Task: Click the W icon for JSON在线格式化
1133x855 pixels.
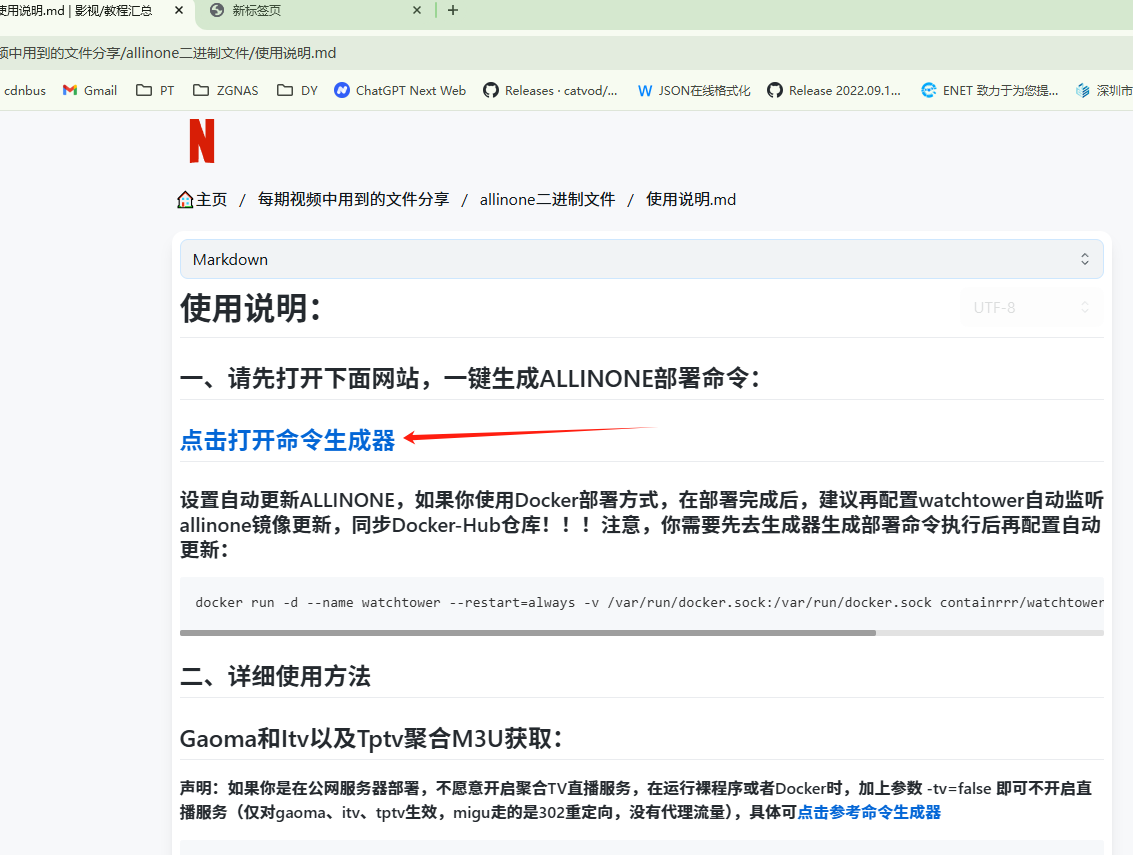Action: tap(644, 90)
